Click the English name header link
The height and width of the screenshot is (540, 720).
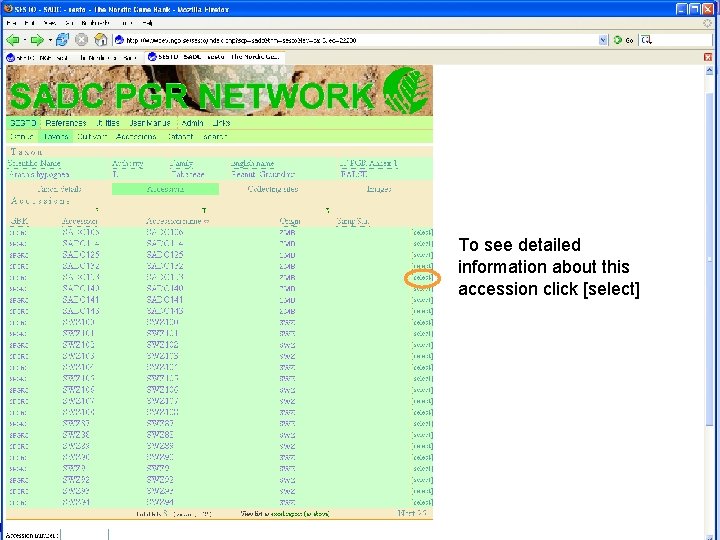click(253, 163)
